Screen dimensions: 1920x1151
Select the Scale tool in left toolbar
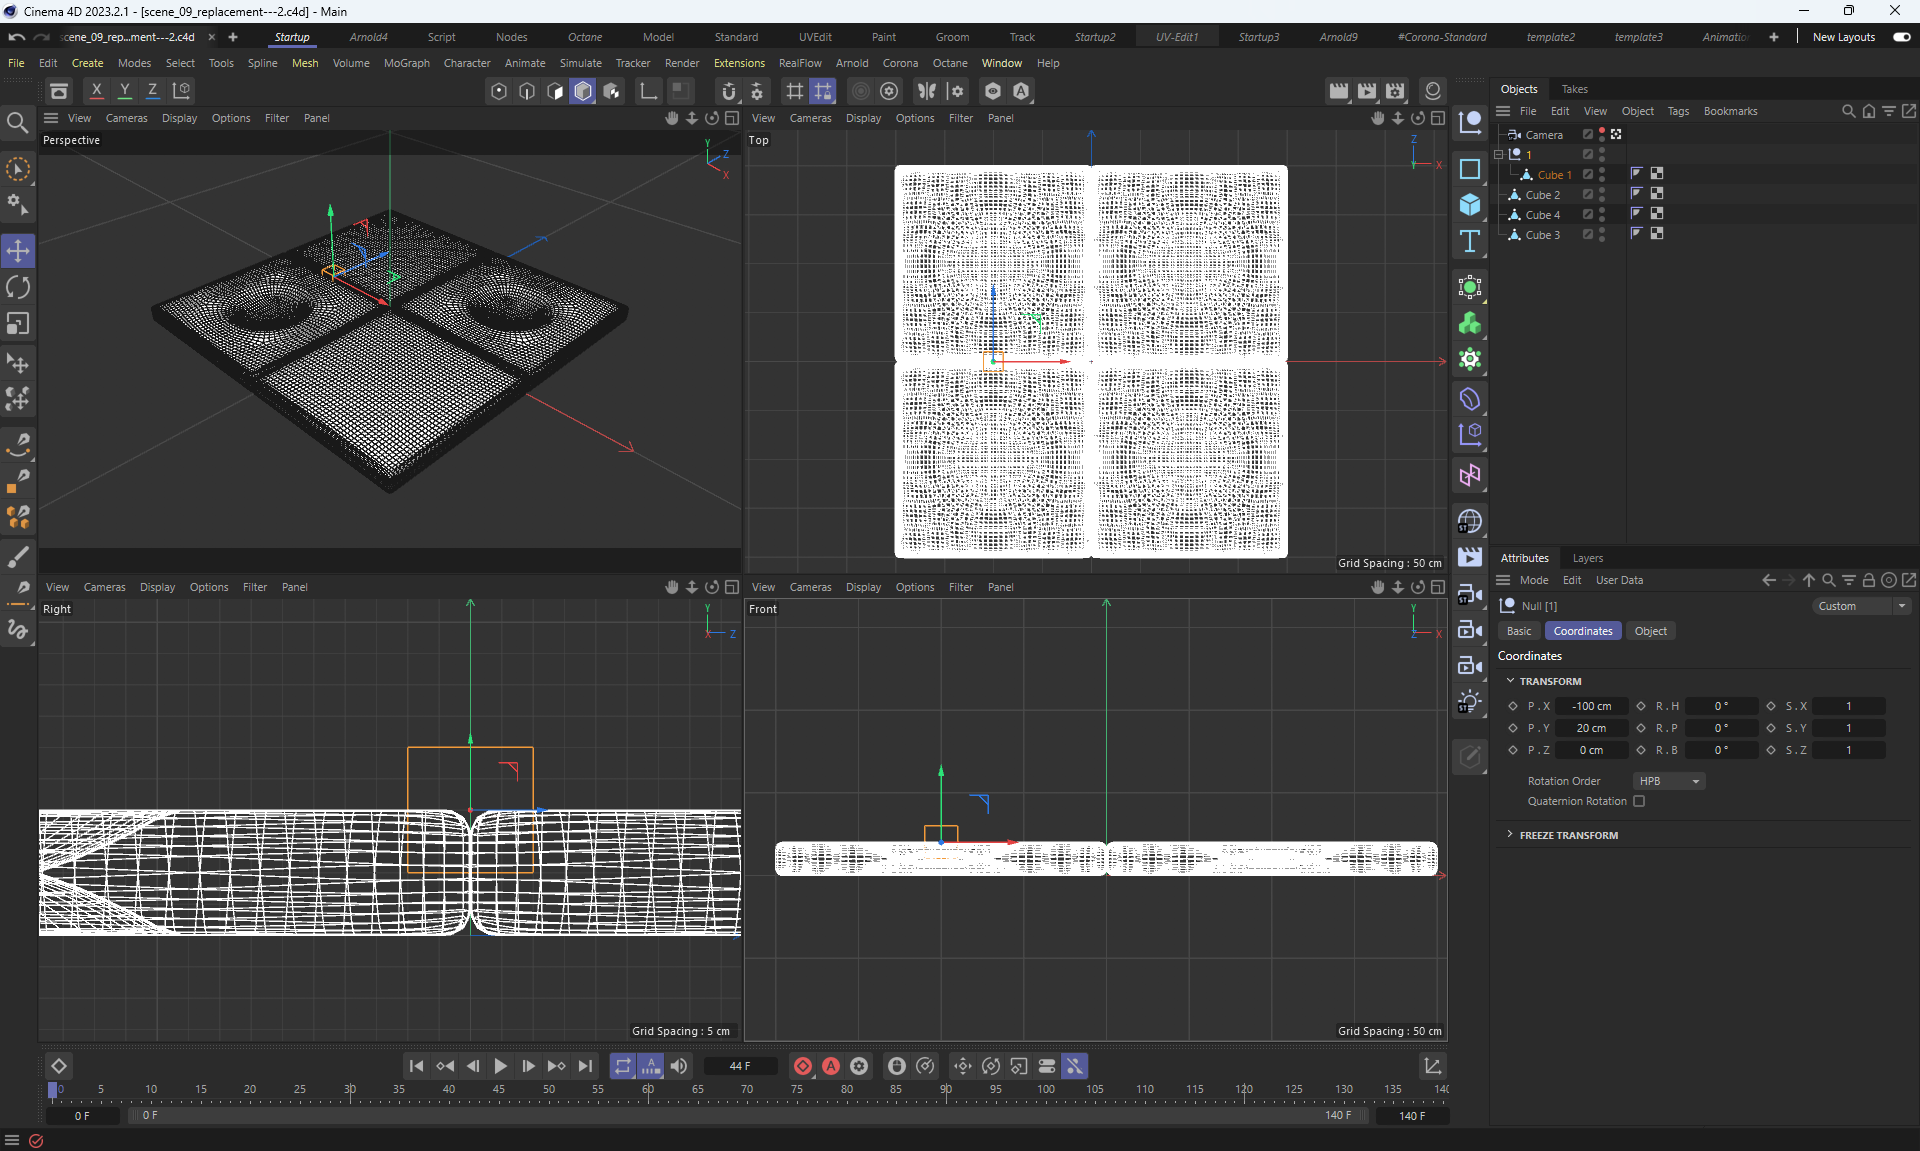click(x=18, y=324)
